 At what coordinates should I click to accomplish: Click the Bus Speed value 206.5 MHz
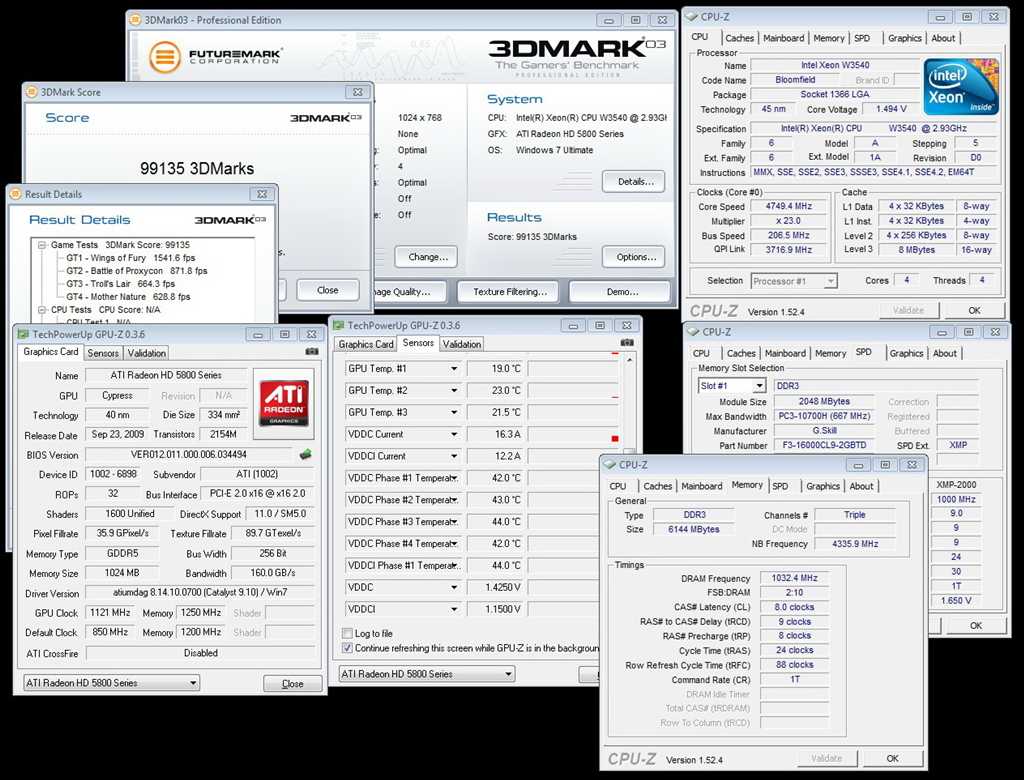coord(789,235)
